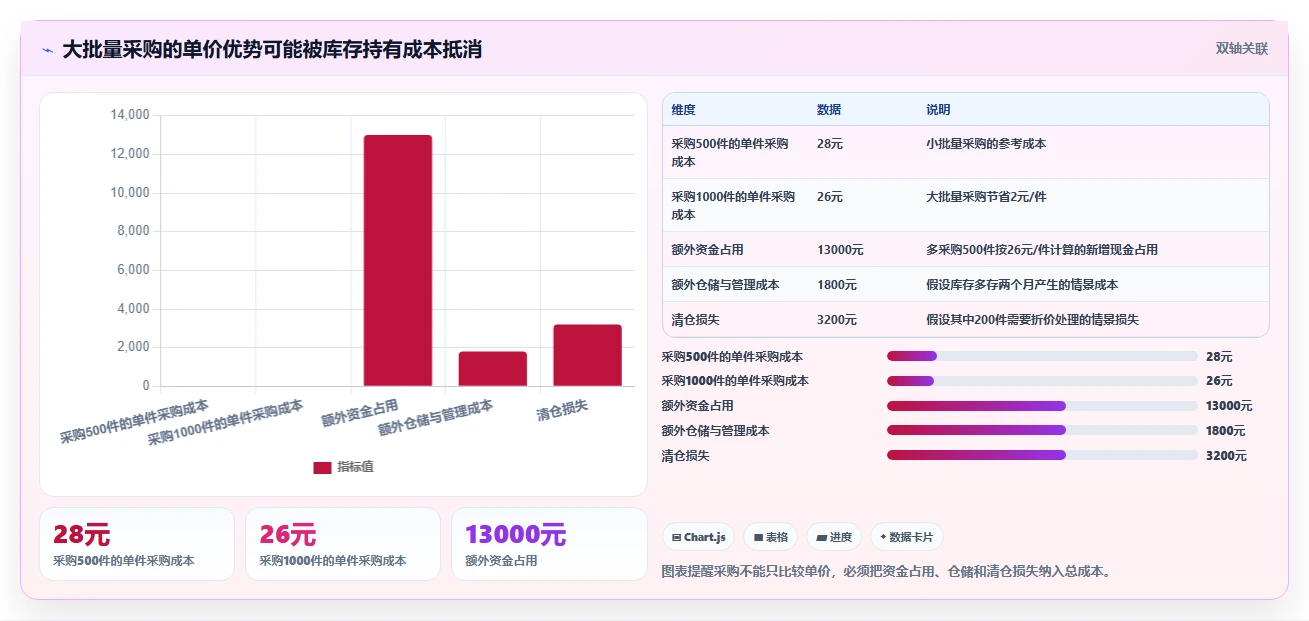Click the progress bar for 额外仓储与管理成本

(x=1042, y=431)
